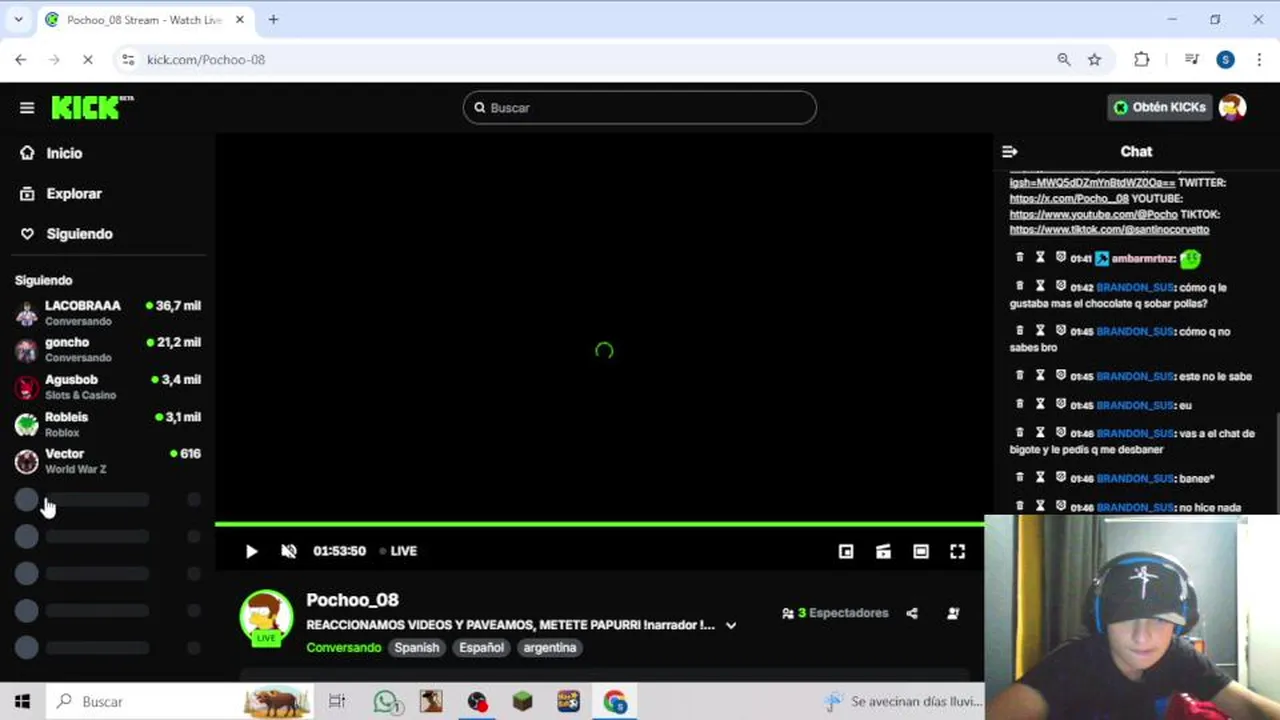Image resolution: width=1280 pixels, height=720 pixels.
Task: Open WhatsApp from the taskbar
Action: point(387,702)
